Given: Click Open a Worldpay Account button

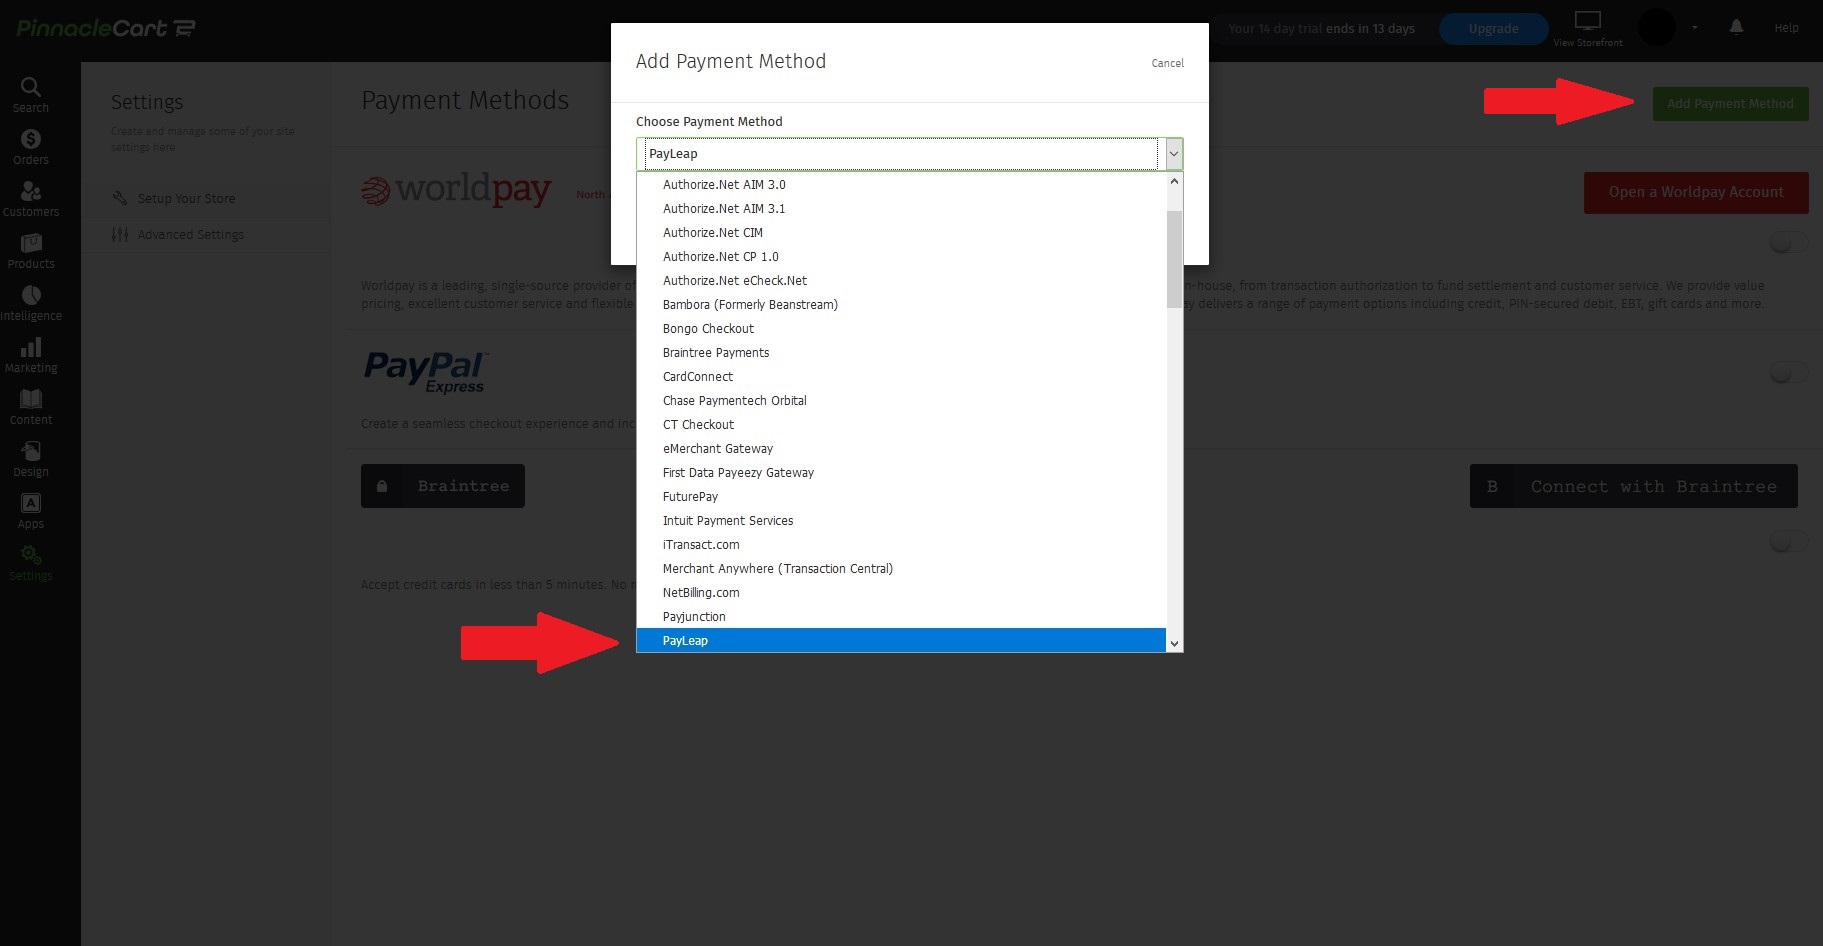Looking at the screenshot, I should pyautogui.click(x=1696, y=192).
